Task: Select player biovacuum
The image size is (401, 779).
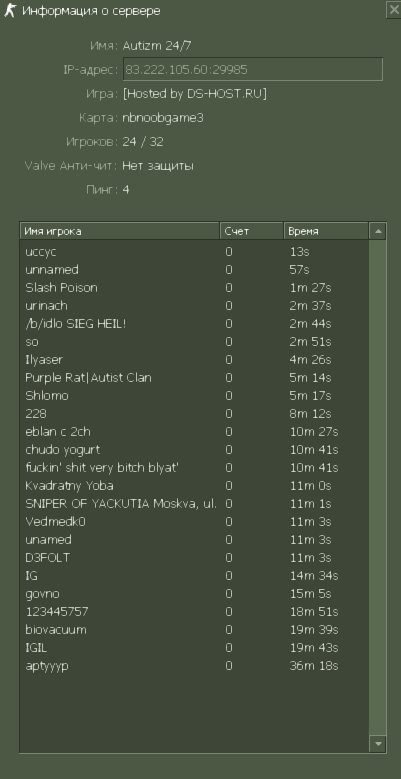Action: (x=194, y=629)
